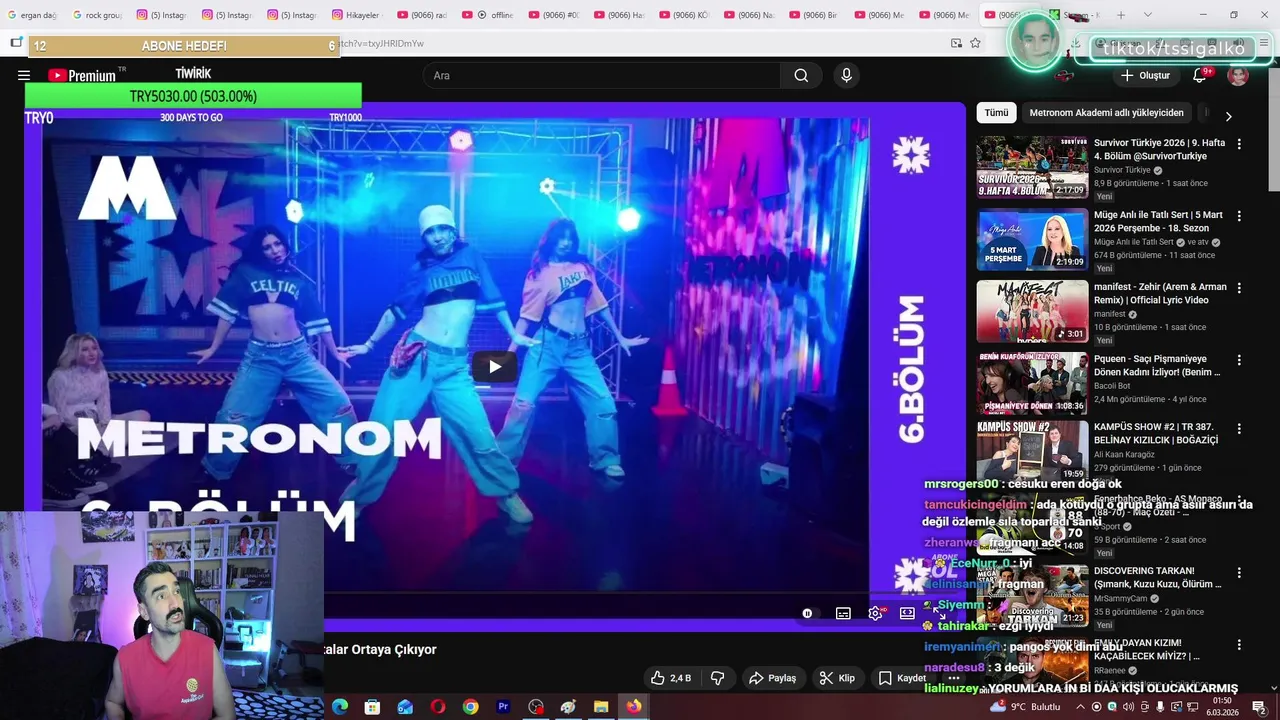Open options for DISCOVERING TARKAN video
Image resolution: width=1280 pixels, height=720 pixels.
(x=1239, y=572)
